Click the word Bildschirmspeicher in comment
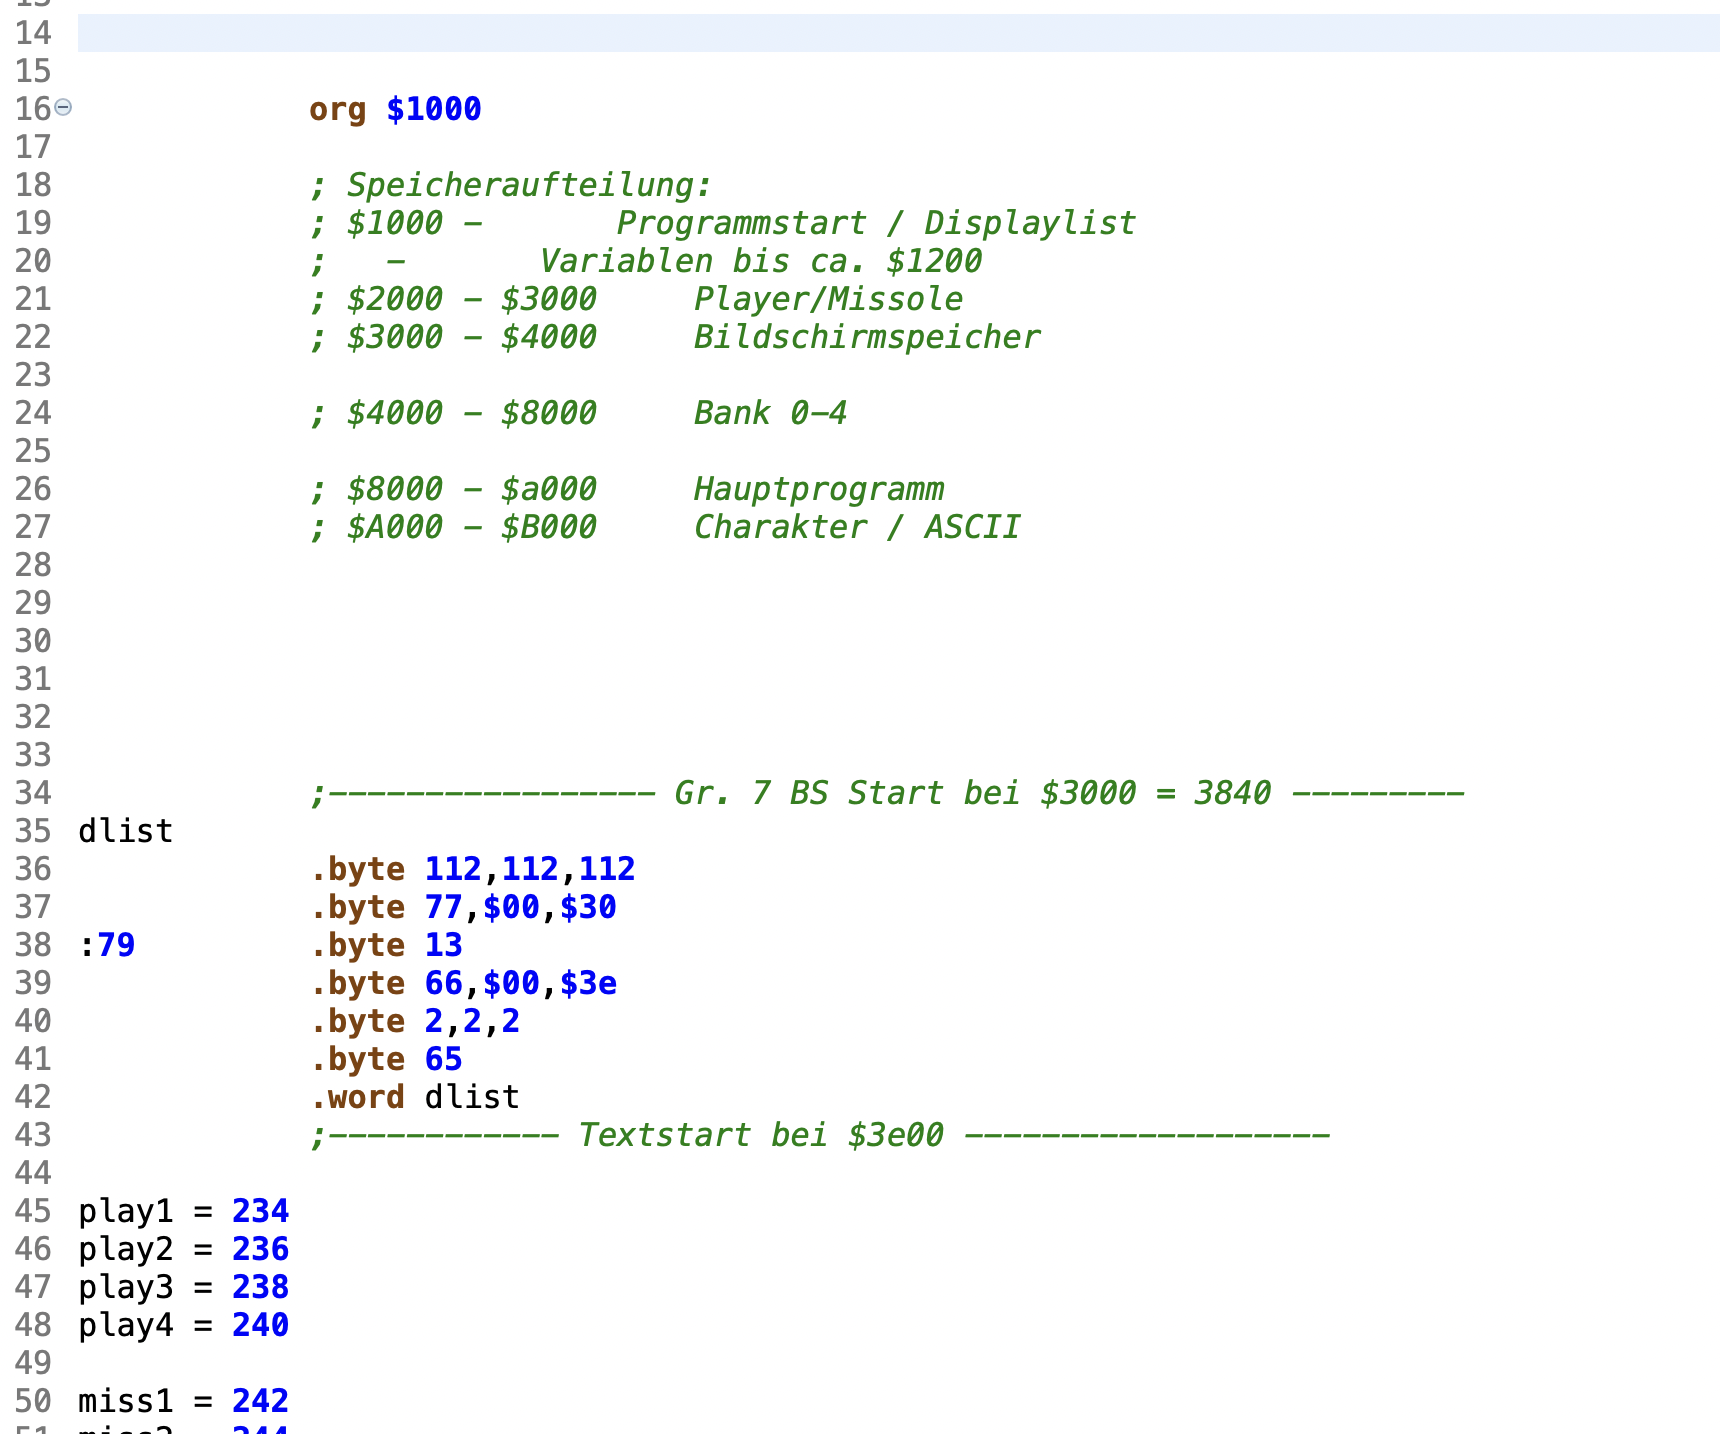The height and width of the screenshot is (1434, 1720). [x=867, y=337]
